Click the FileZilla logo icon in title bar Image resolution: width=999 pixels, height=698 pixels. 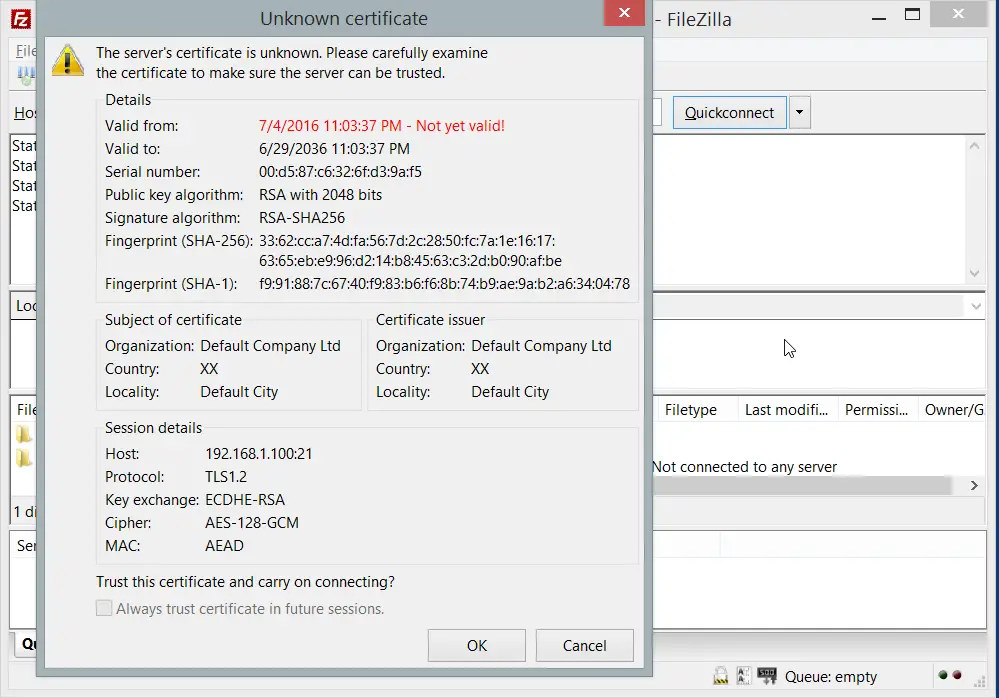pyautogui.click(x=20, y=19)
